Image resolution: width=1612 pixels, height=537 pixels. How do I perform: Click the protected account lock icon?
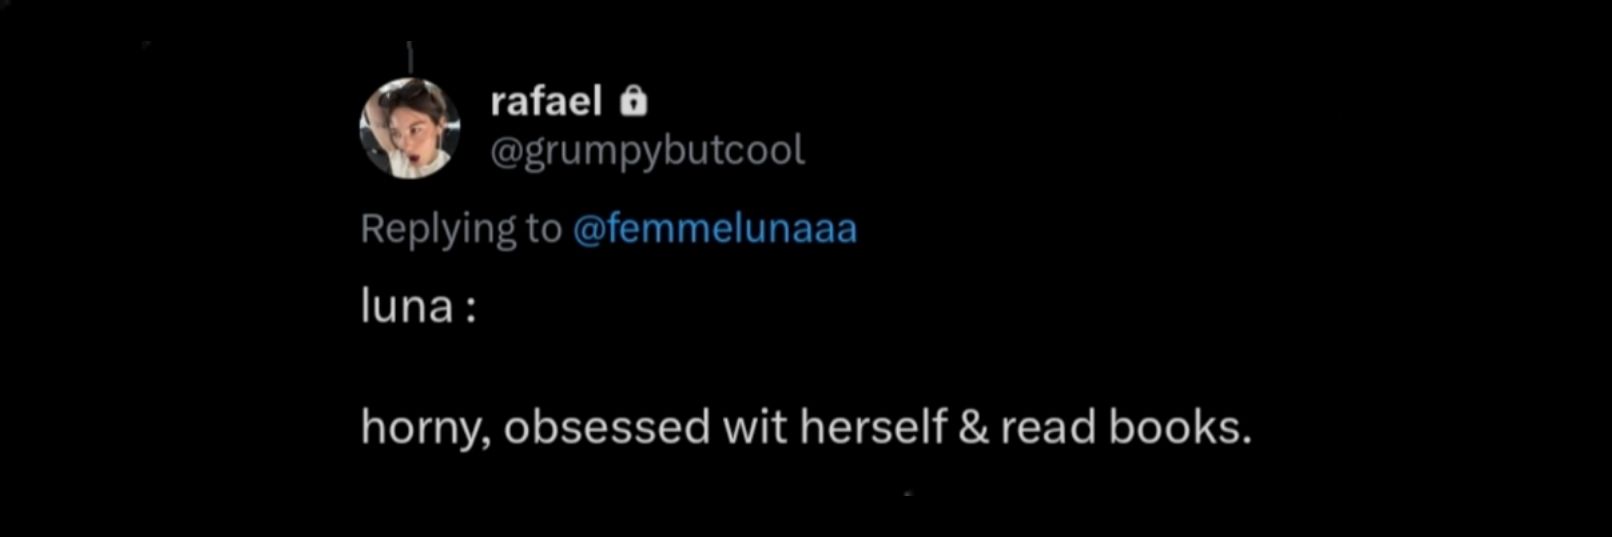click(x=634, y=101)
